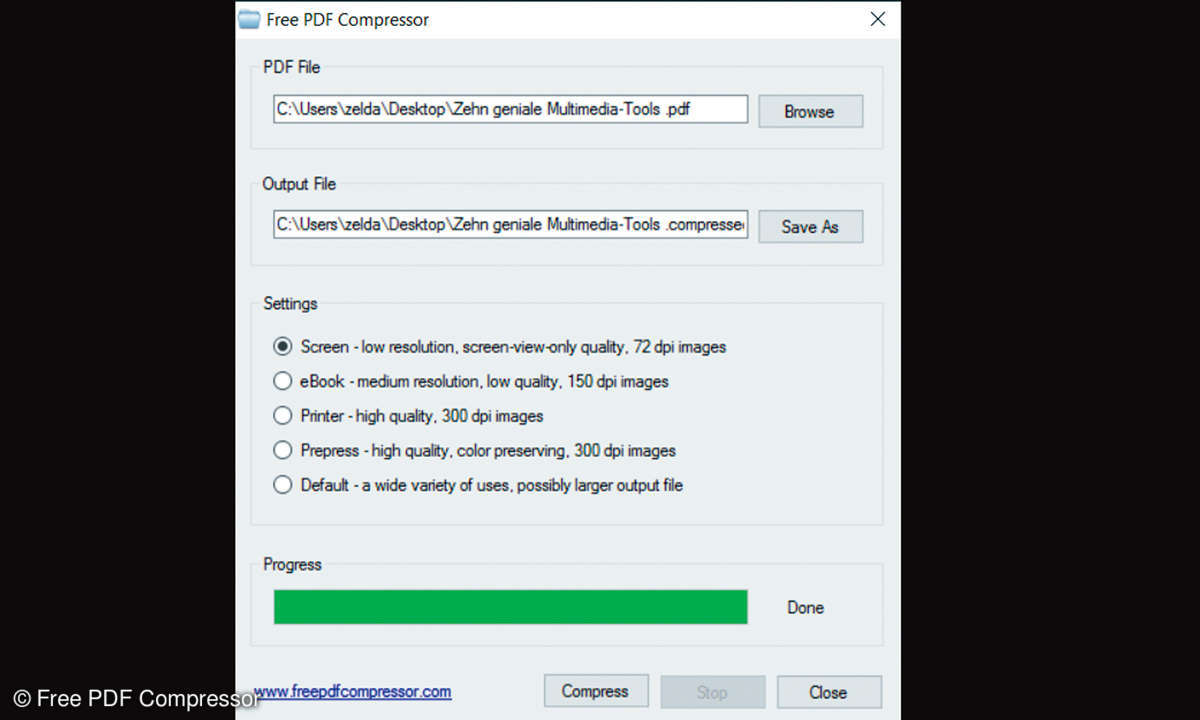Open the www.freepdfcompressor.com link
1200x720 pixels.
tap(352, 691)
